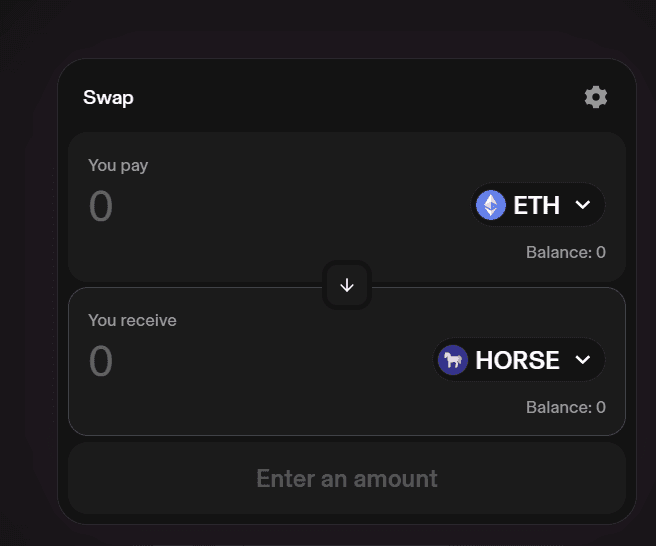656x546 pixels.
Task: Select the Swap heading tab
Action: click(x=108, y=98)
